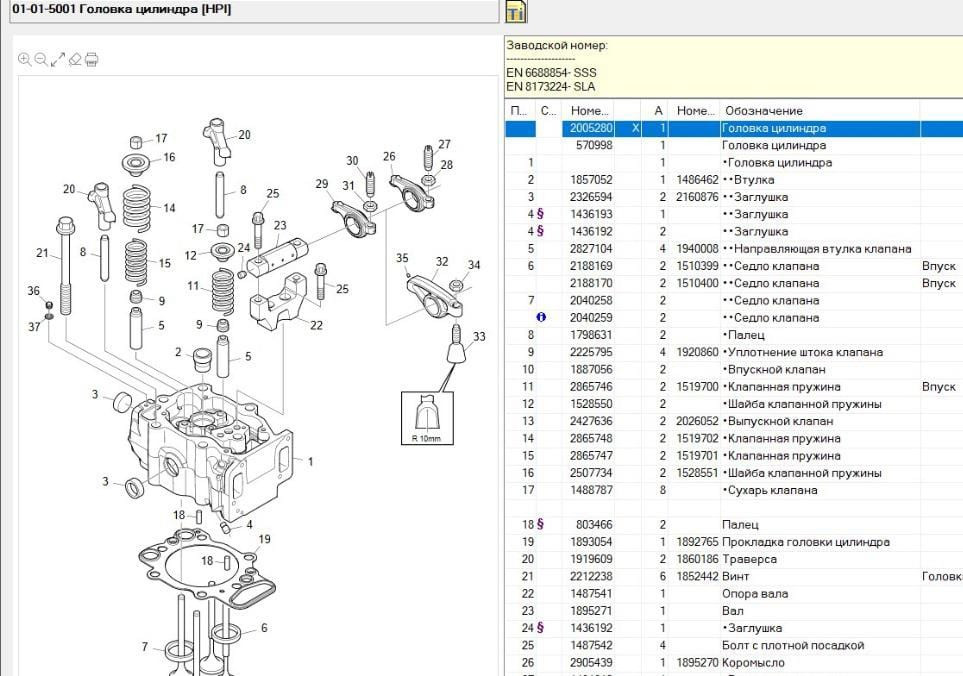Select part row Прокладка головки цилиндра
963x676 pixels.
805,542
